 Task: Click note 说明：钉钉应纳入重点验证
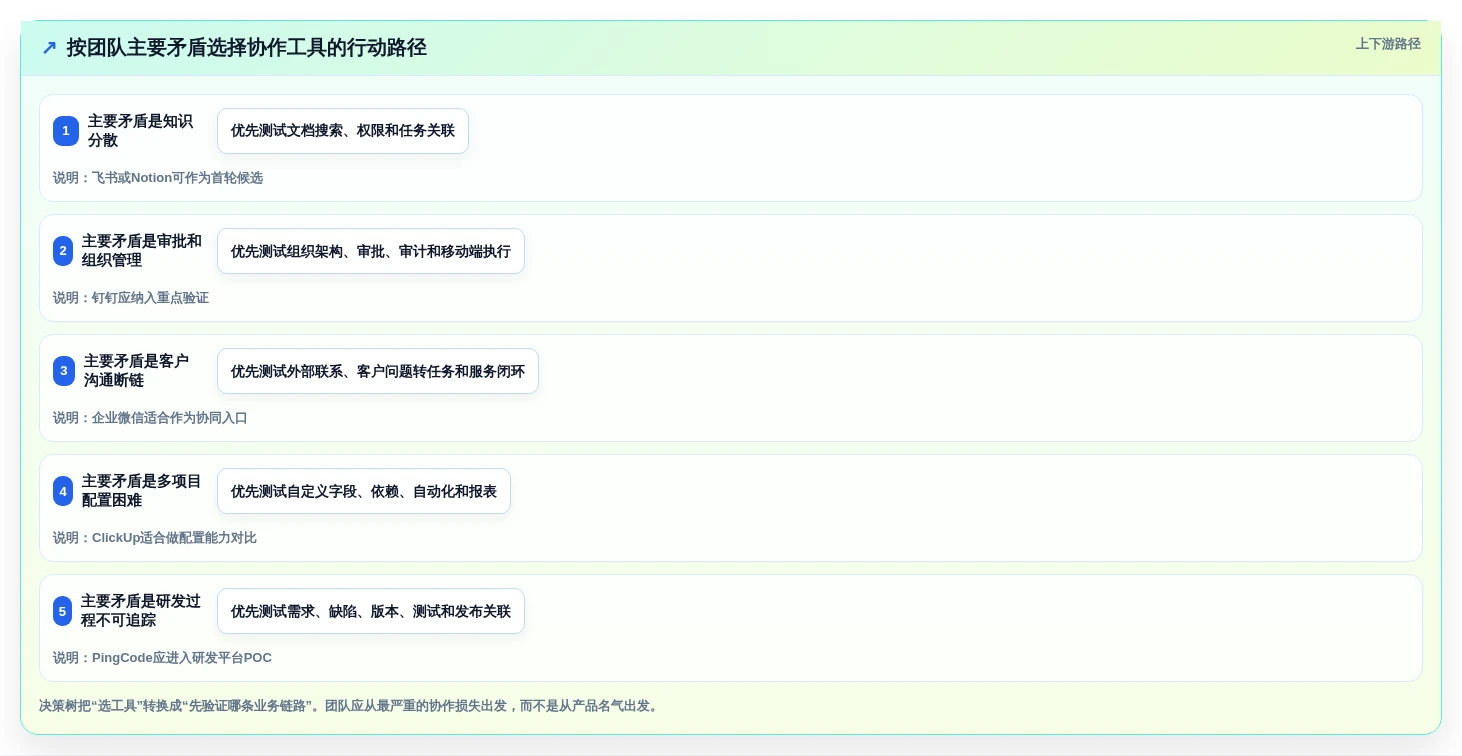coord(131,298)
